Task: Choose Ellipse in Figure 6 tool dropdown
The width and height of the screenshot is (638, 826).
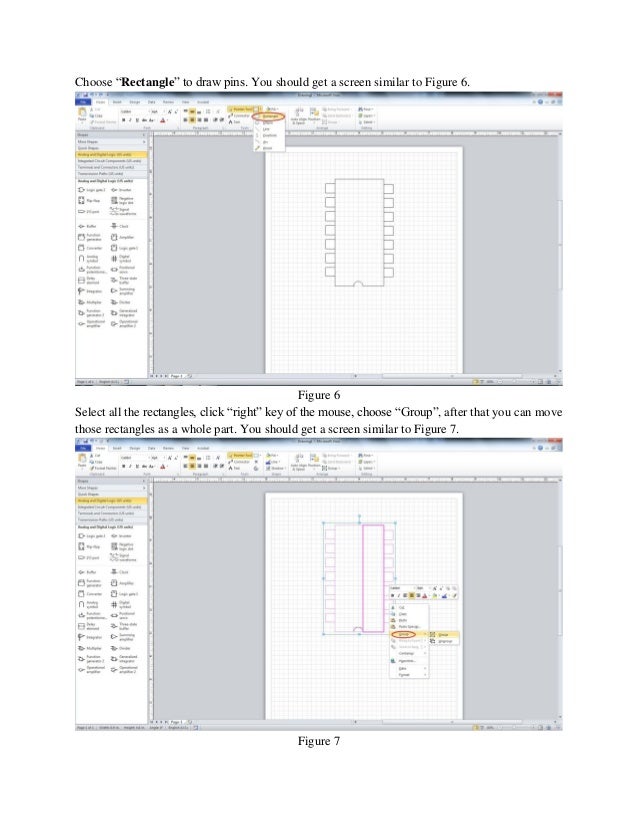Action: [x=268, y=122]
